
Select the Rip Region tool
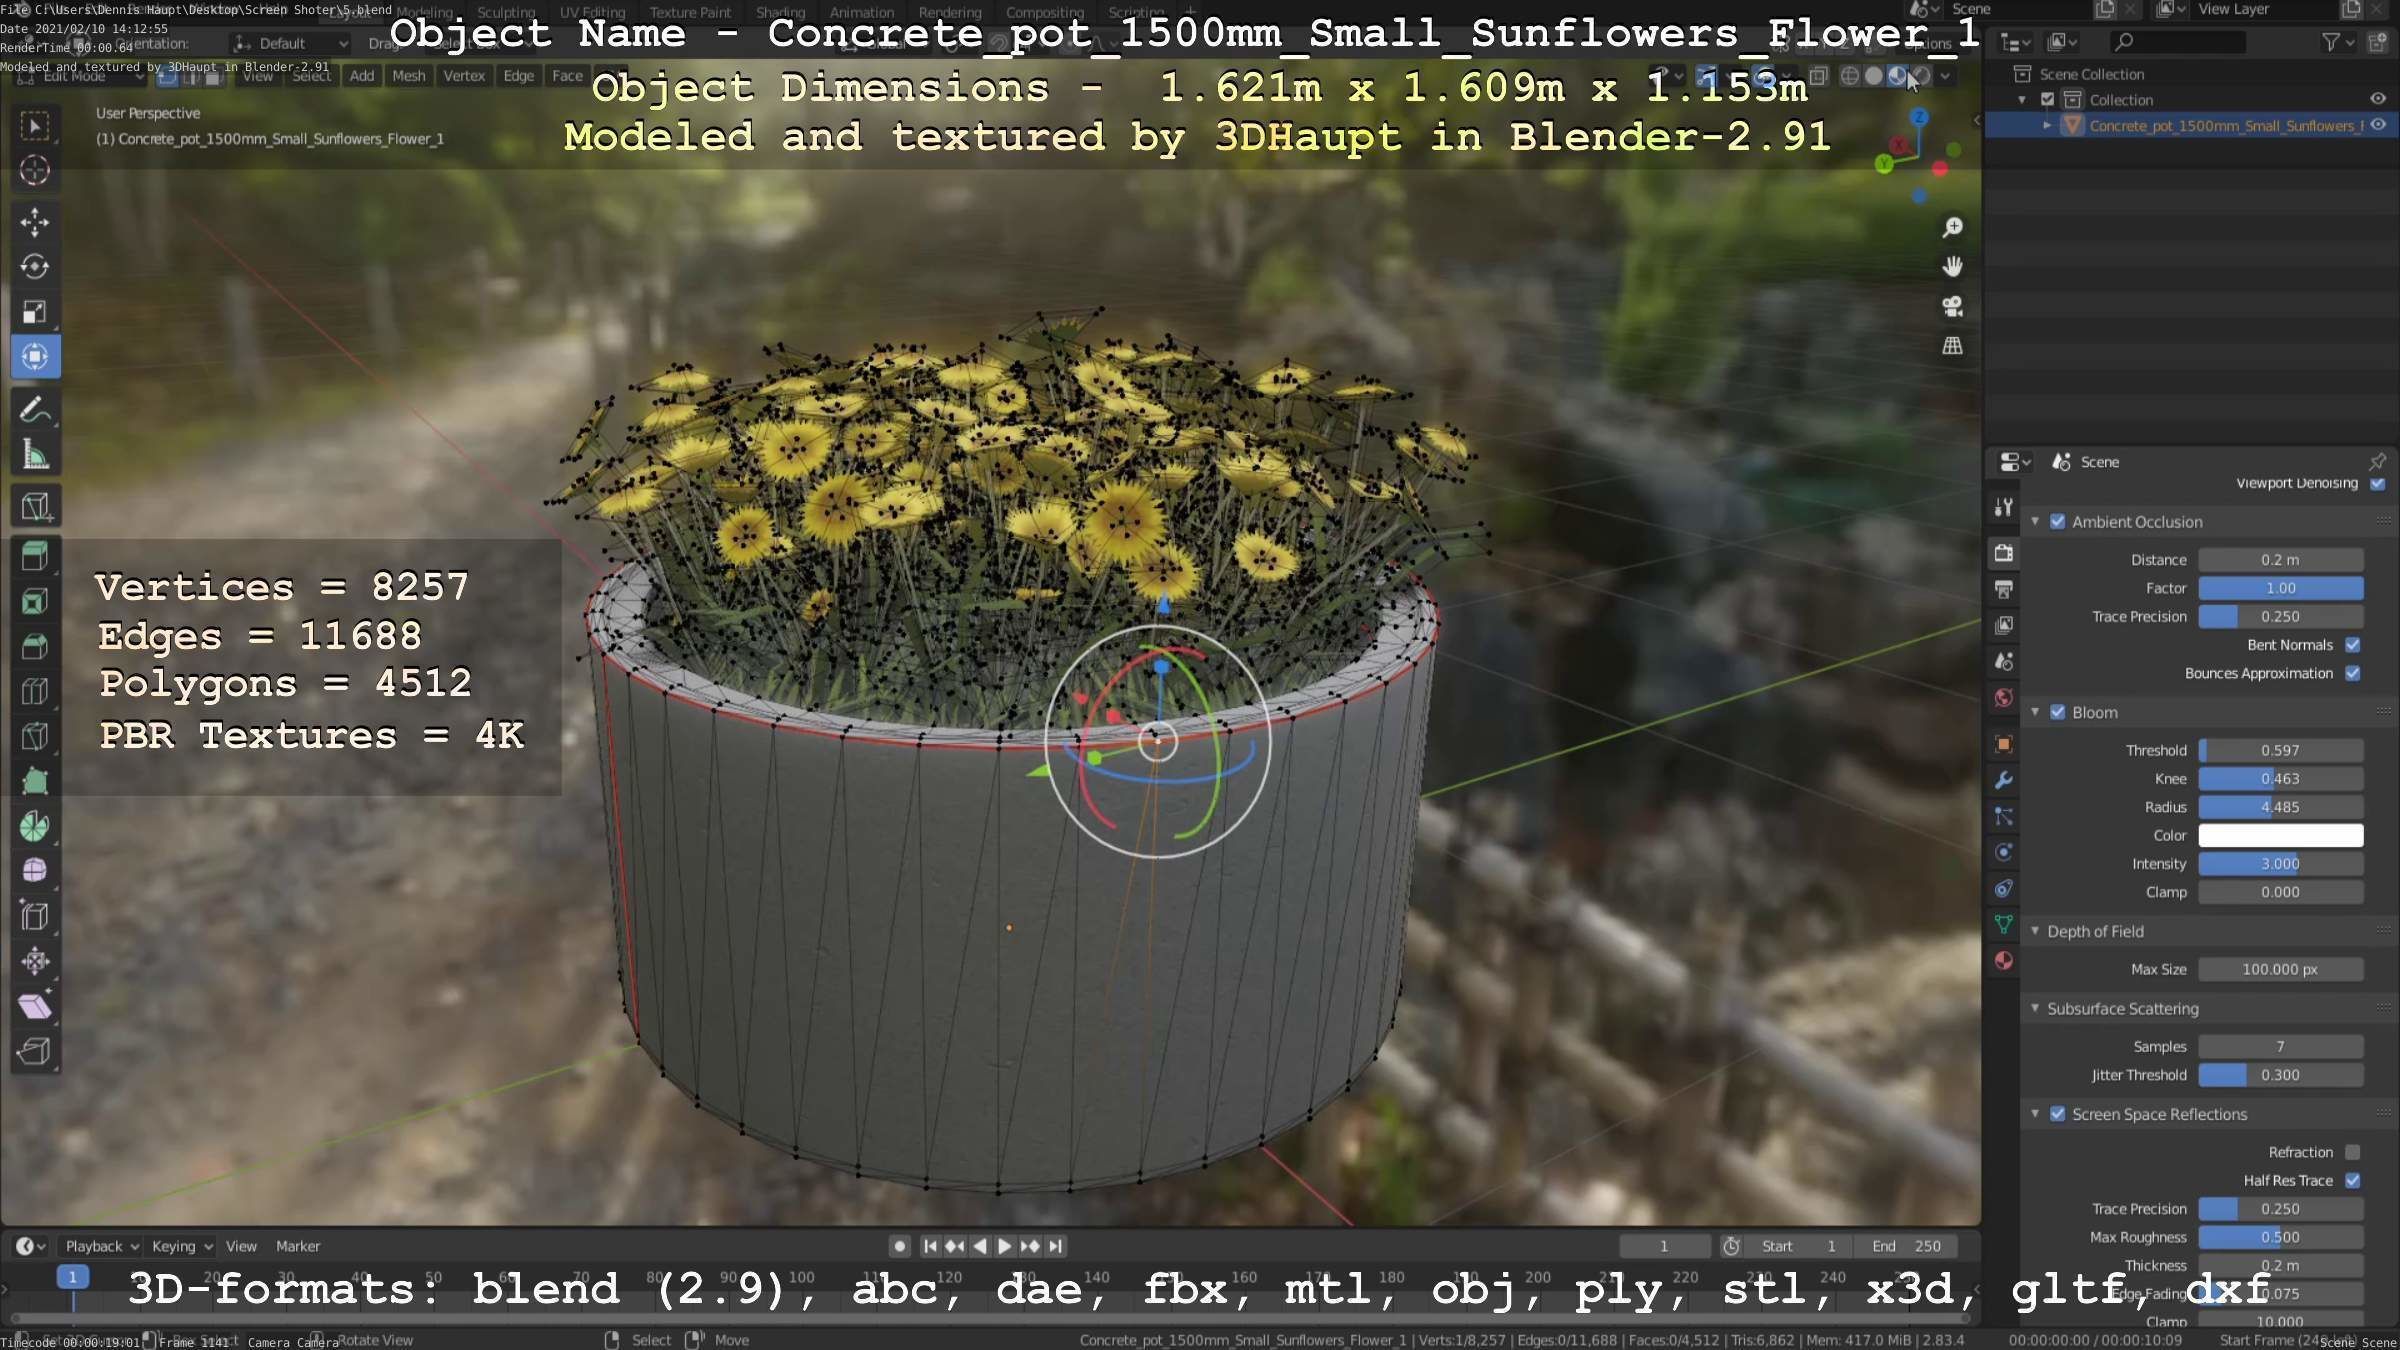(35, 1051)
